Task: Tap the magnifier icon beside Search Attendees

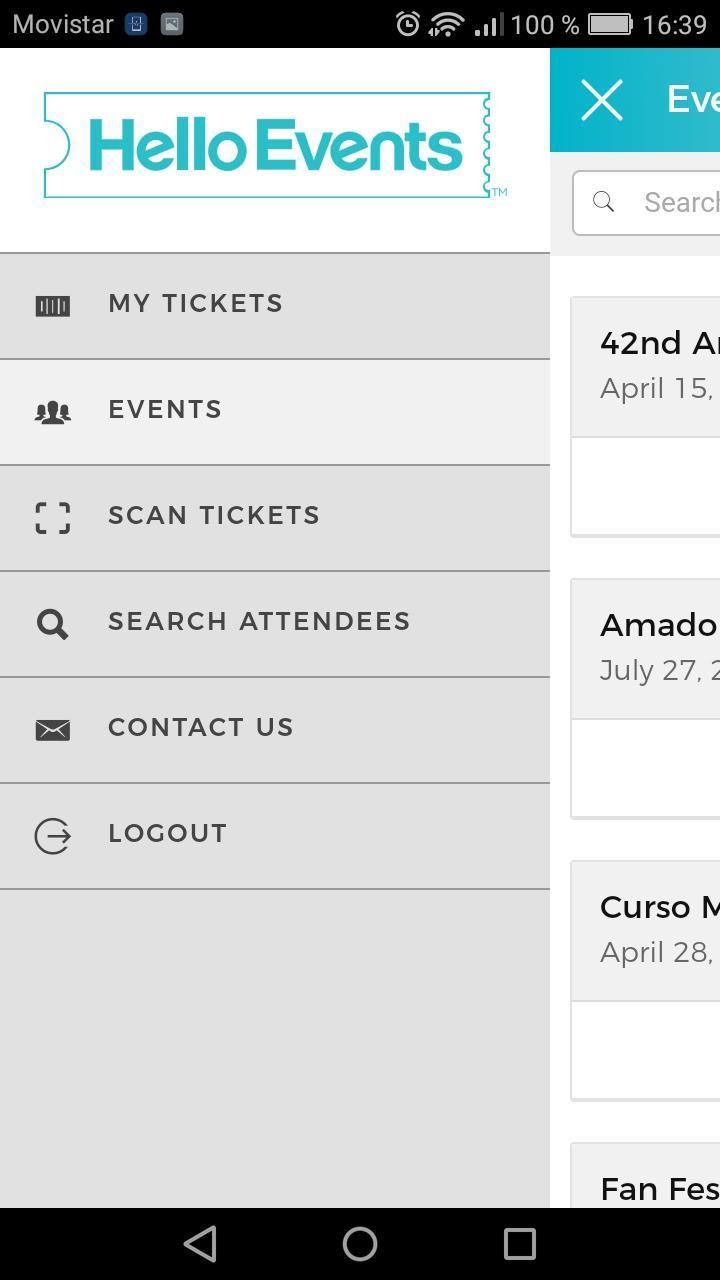Action: click(x=53, y=624)
